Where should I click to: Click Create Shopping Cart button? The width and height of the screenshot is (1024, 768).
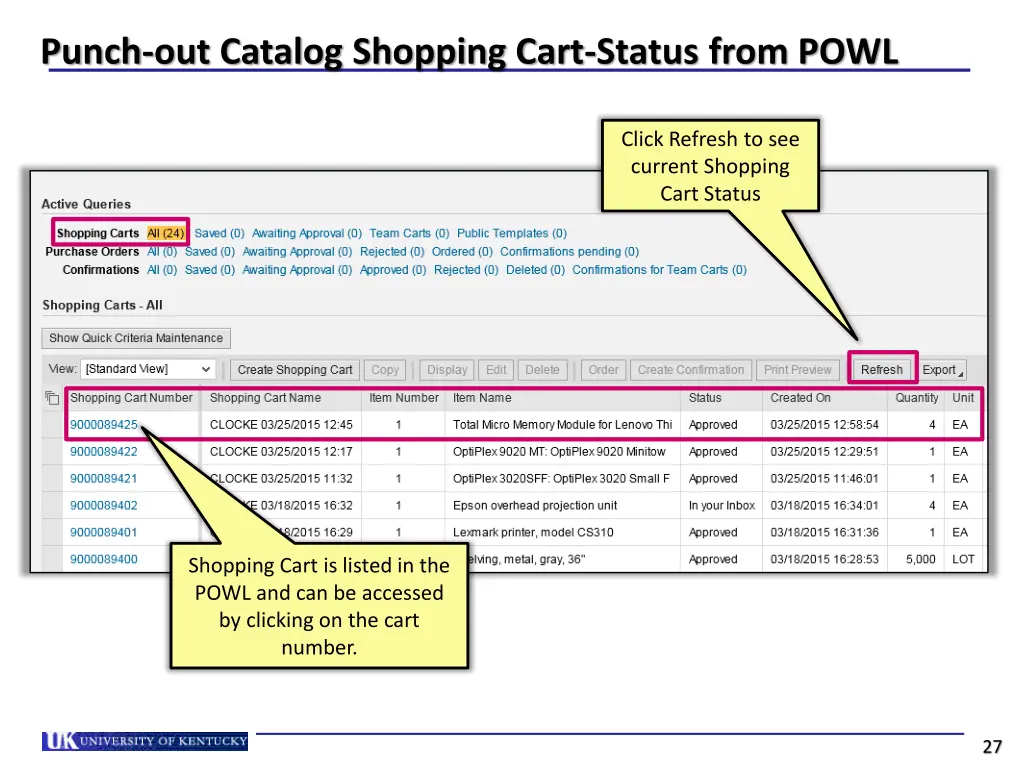click(x=295, y=370)
